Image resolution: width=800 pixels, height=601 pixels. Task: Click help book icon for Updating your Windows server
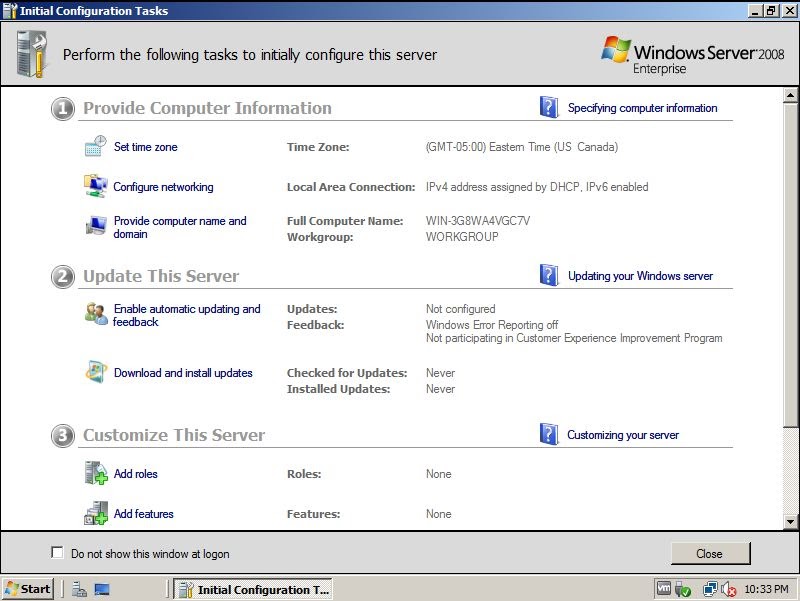pyautogui.click(x=548, y=275)
